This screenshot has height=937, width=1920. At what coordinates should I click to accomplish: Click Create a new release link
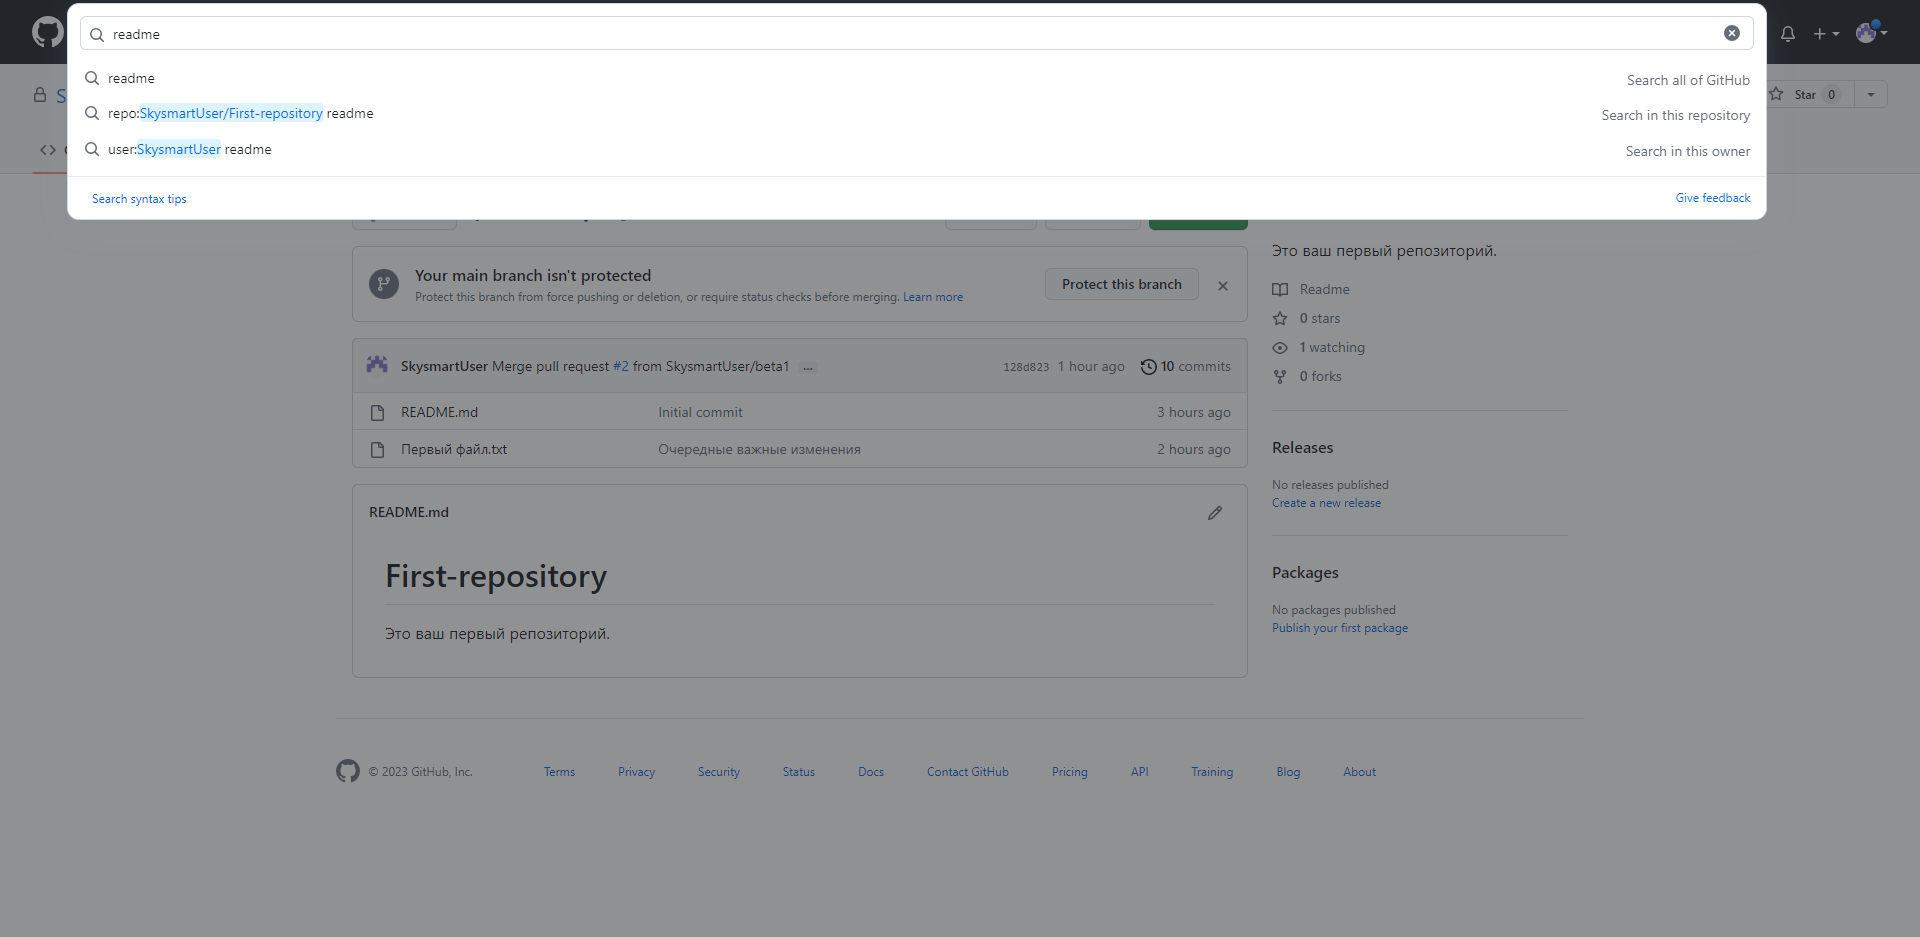click(1326, 503)
